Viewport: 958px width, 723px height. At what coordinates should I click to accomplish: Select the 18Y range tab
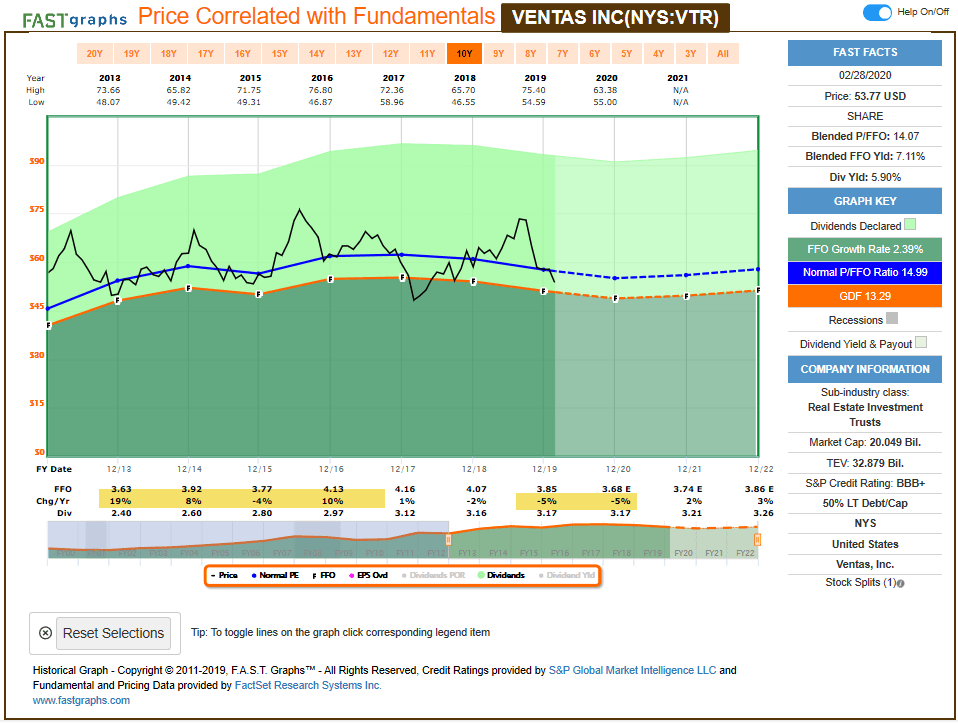169,54
